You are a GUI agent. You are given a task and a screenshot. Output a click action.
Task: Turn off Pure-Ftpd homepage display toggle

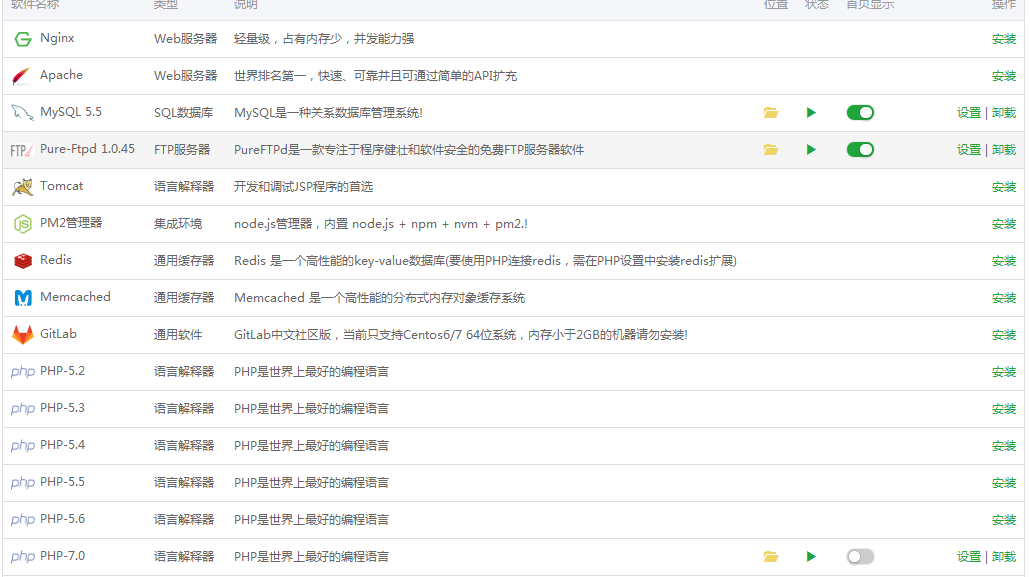860,150
